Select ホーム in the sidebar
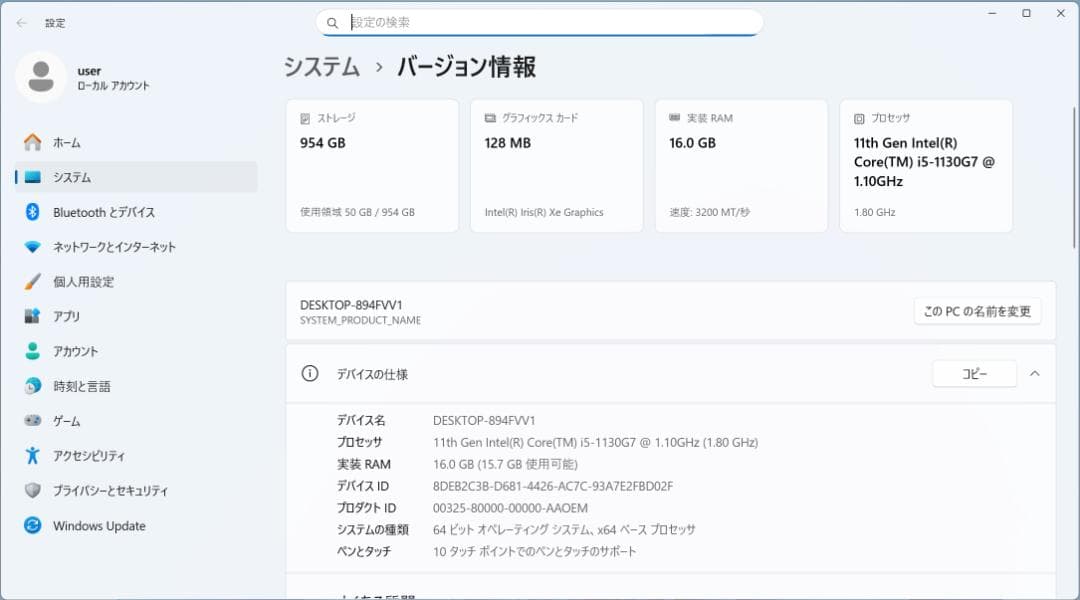1080x600 pixels. [66, 142]
